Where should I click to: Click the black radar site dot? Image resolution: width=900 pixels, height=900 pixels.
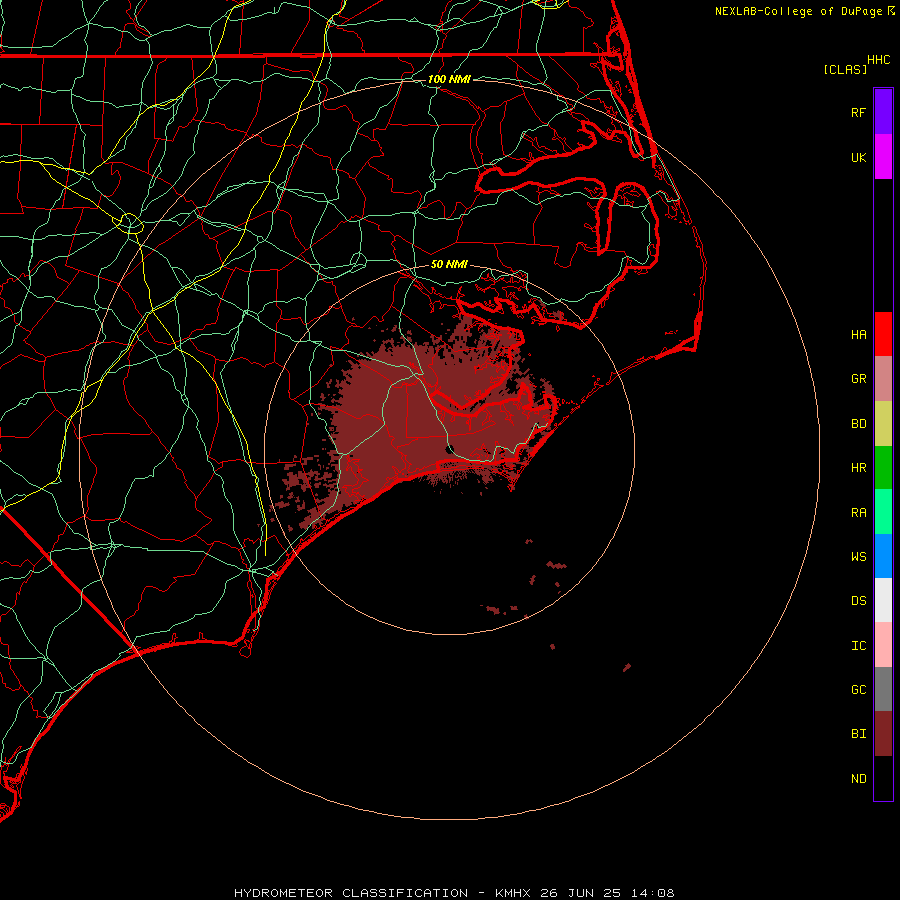tap(449, 449)
